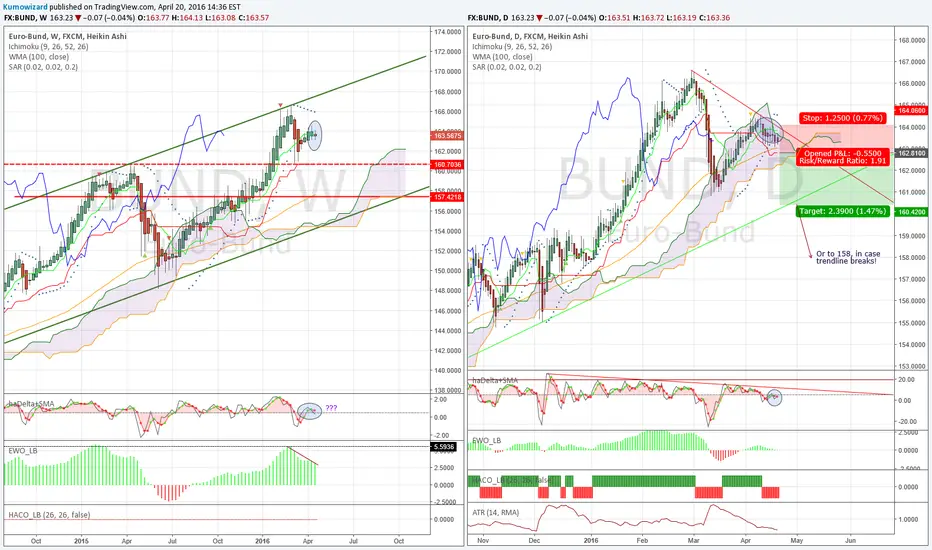Screen dimensions: 932x550
Task: Click Feb on daily time axis
Action: pos(642,540)
